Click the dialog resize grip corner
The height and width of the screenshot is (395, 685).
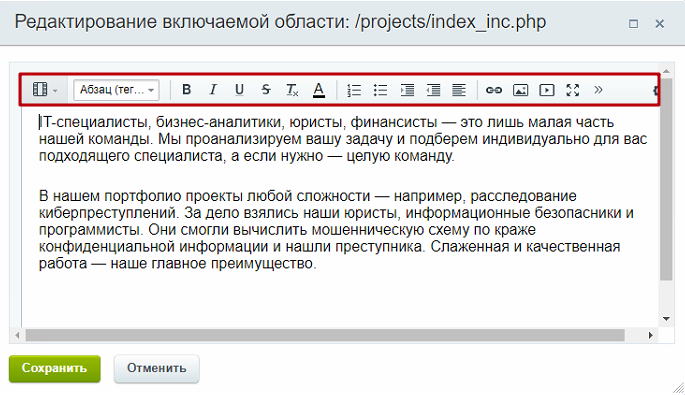tap(678, 388)
